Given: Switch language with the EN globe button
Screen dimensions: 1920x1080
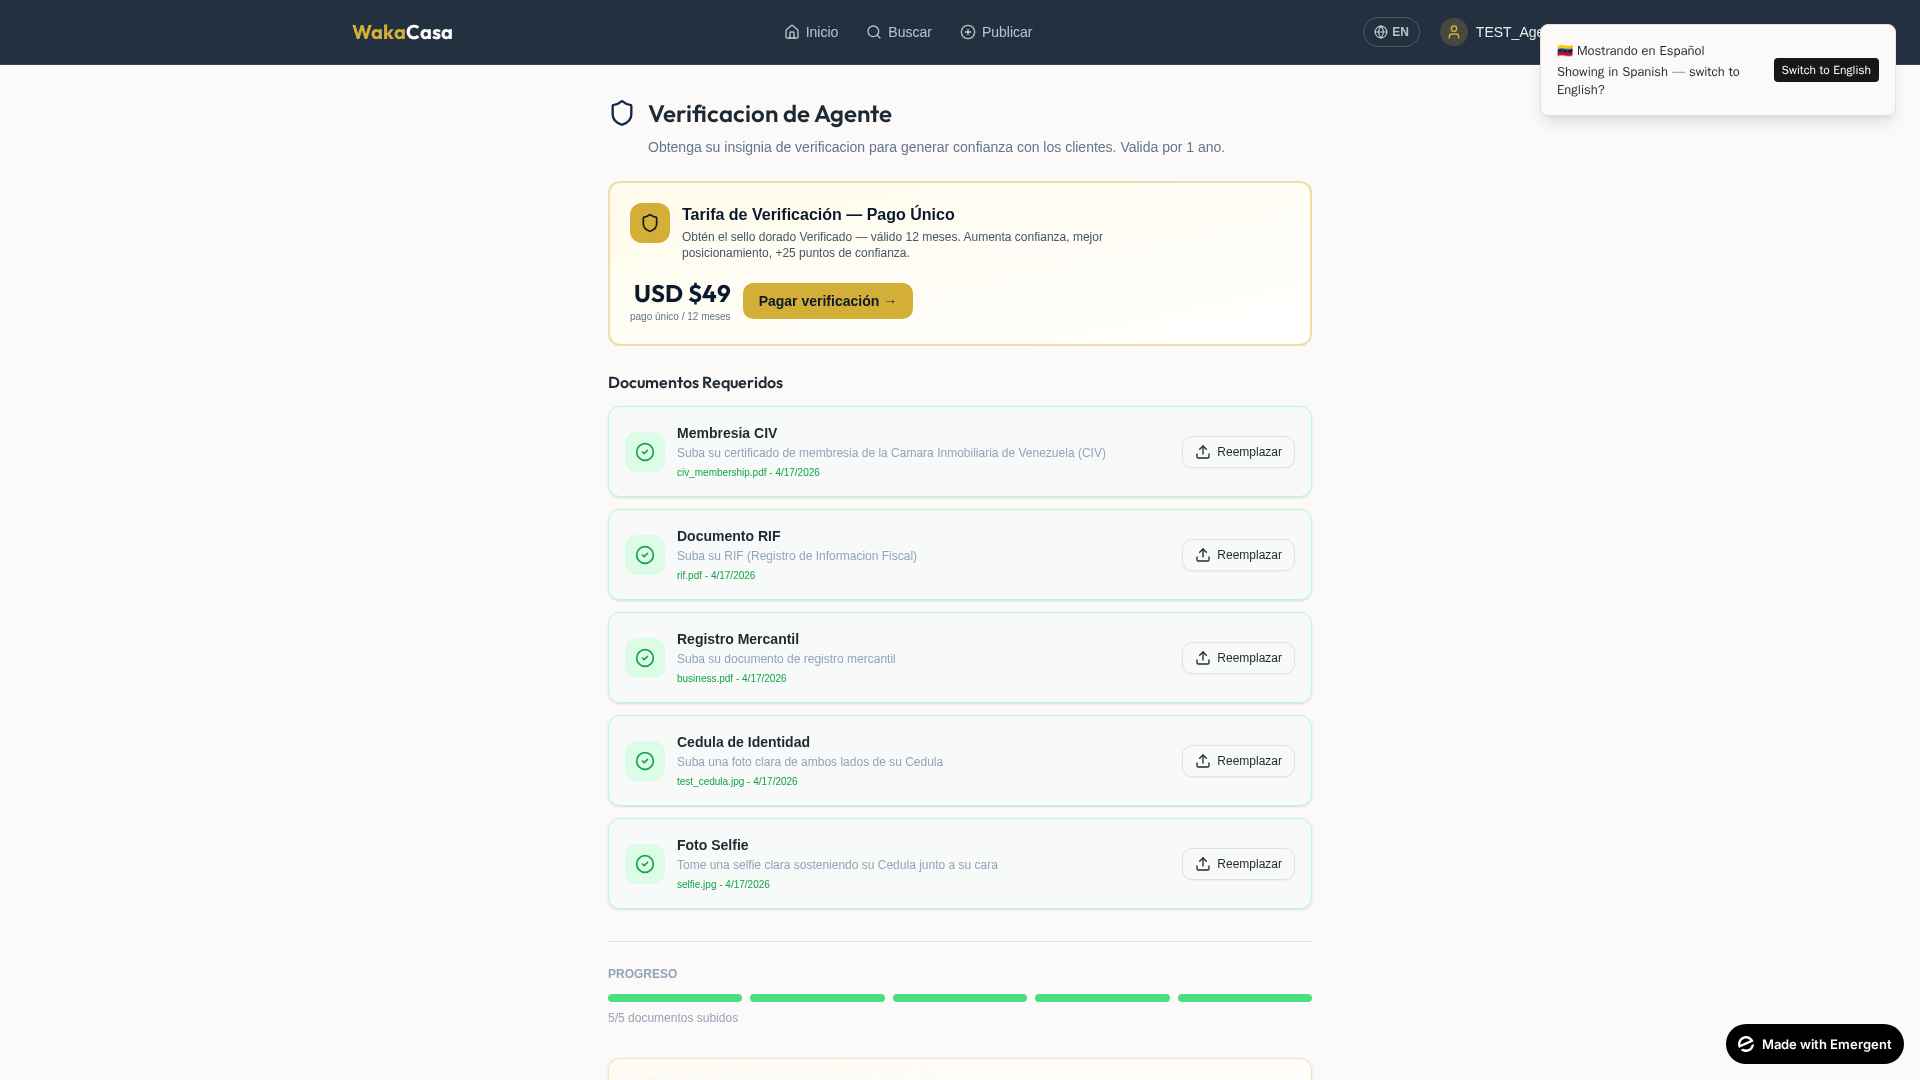Looking at the screenshot, I should pyautogui.click(x=1391, y=32).
